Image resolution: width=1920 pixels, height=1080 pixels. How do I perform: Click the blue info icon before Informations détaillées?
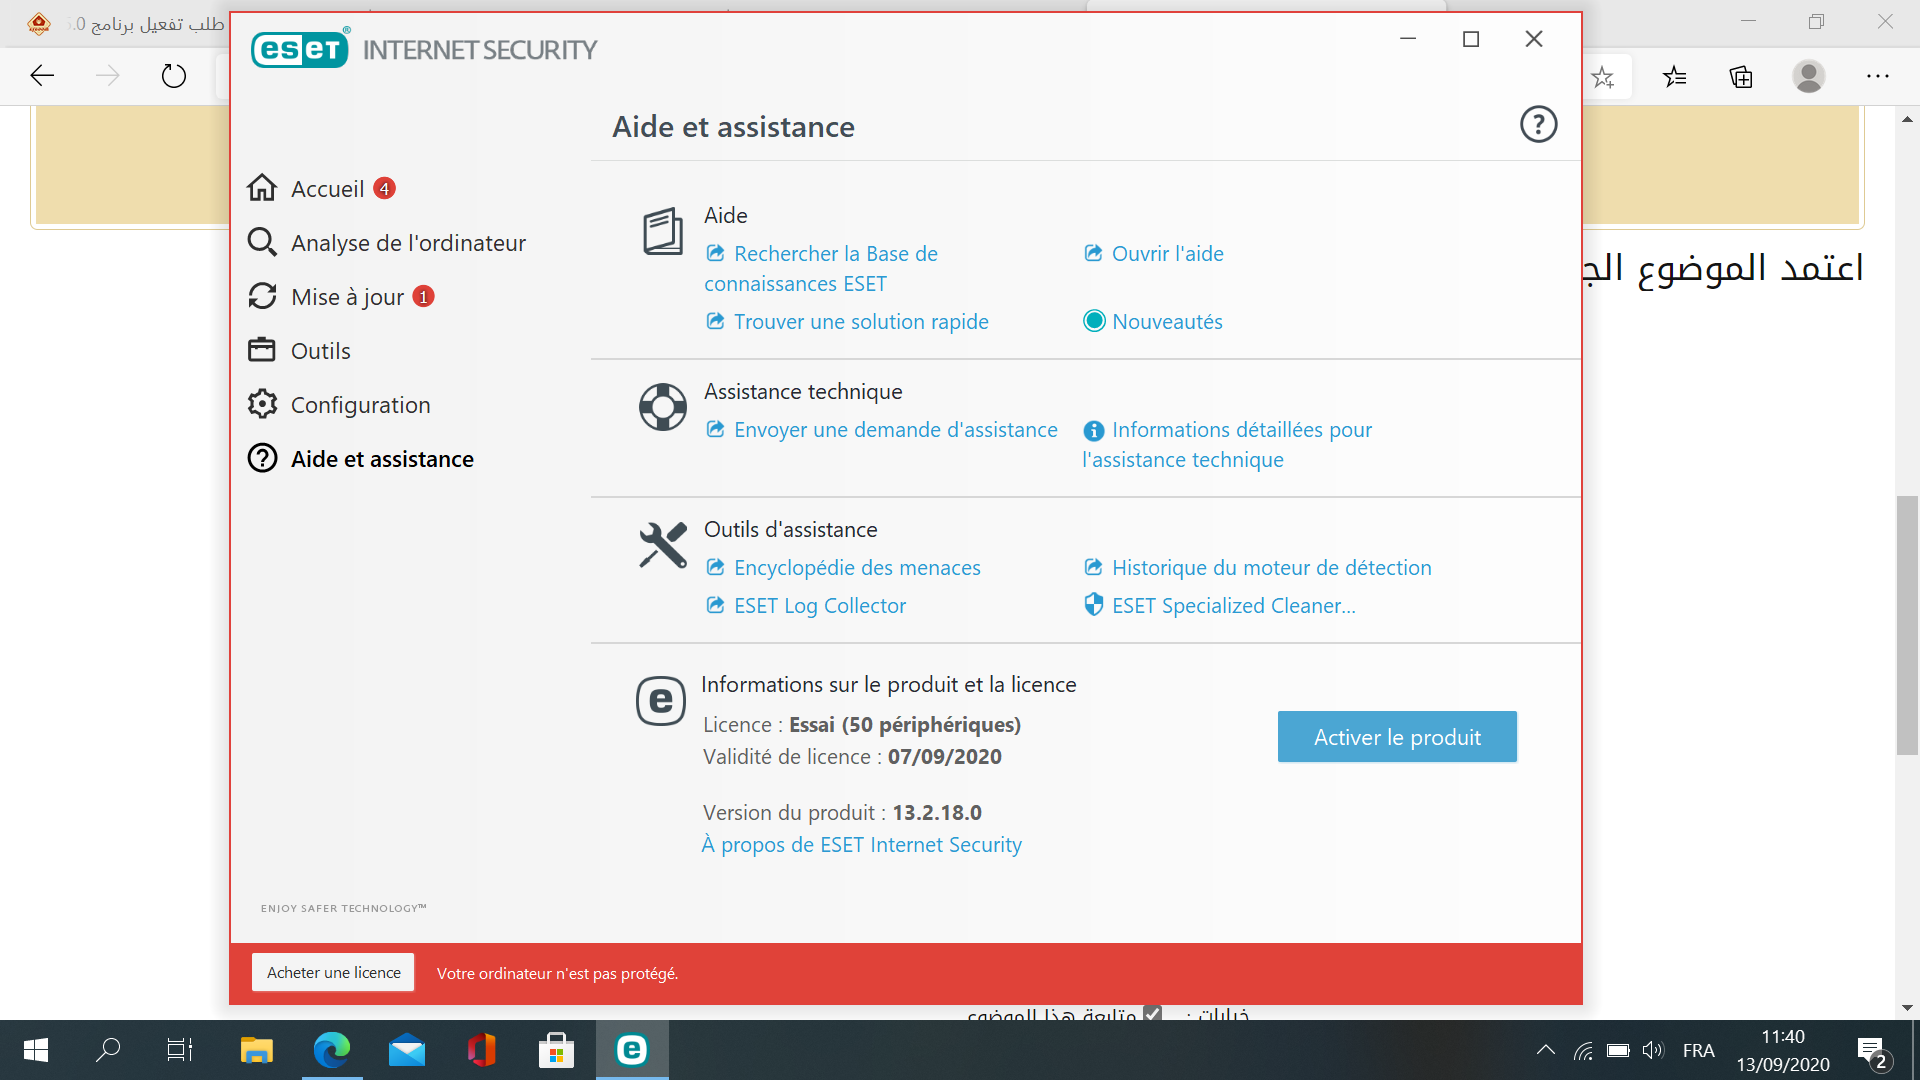1094,431
